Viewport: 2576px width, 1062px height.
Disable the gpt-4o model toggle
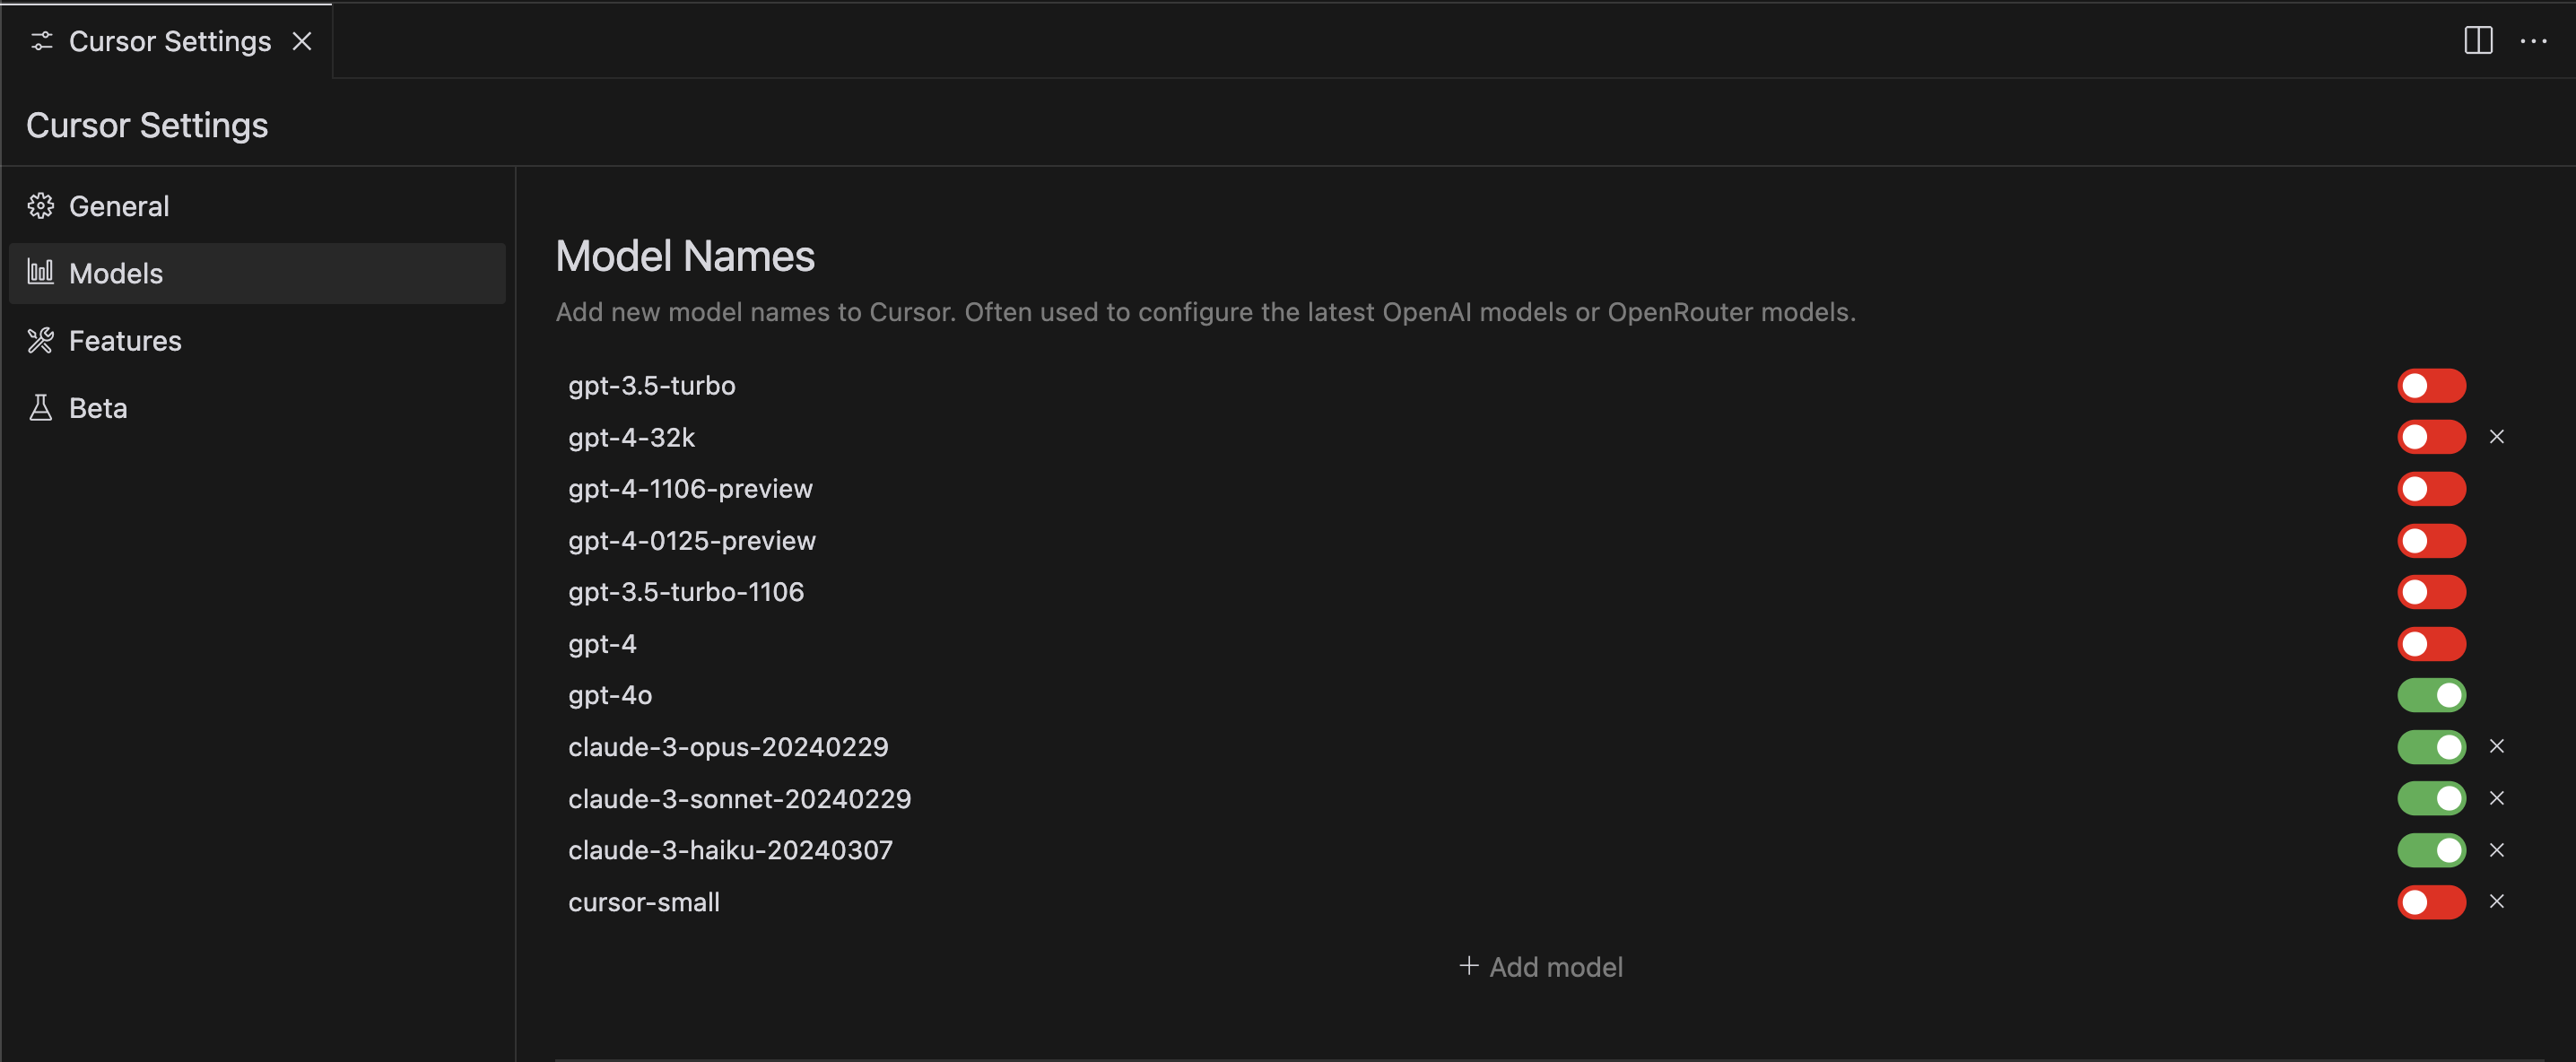(2431, 695)
